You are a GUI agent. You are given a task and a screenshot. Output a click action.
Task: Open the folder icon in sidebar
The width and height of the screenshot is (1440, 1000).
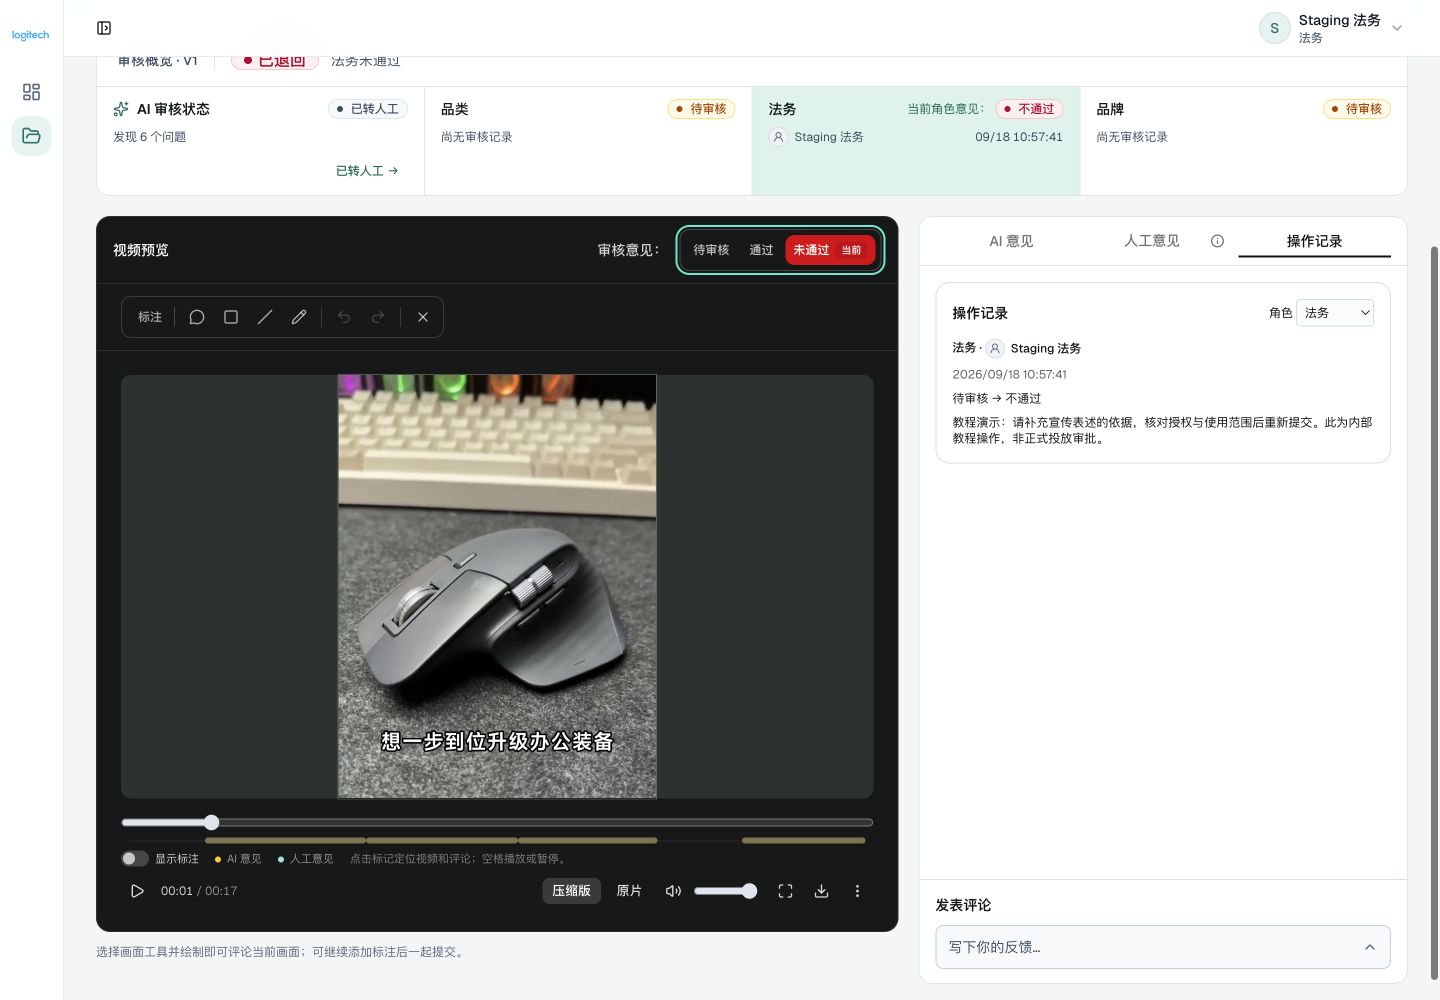tap(31, 136)
